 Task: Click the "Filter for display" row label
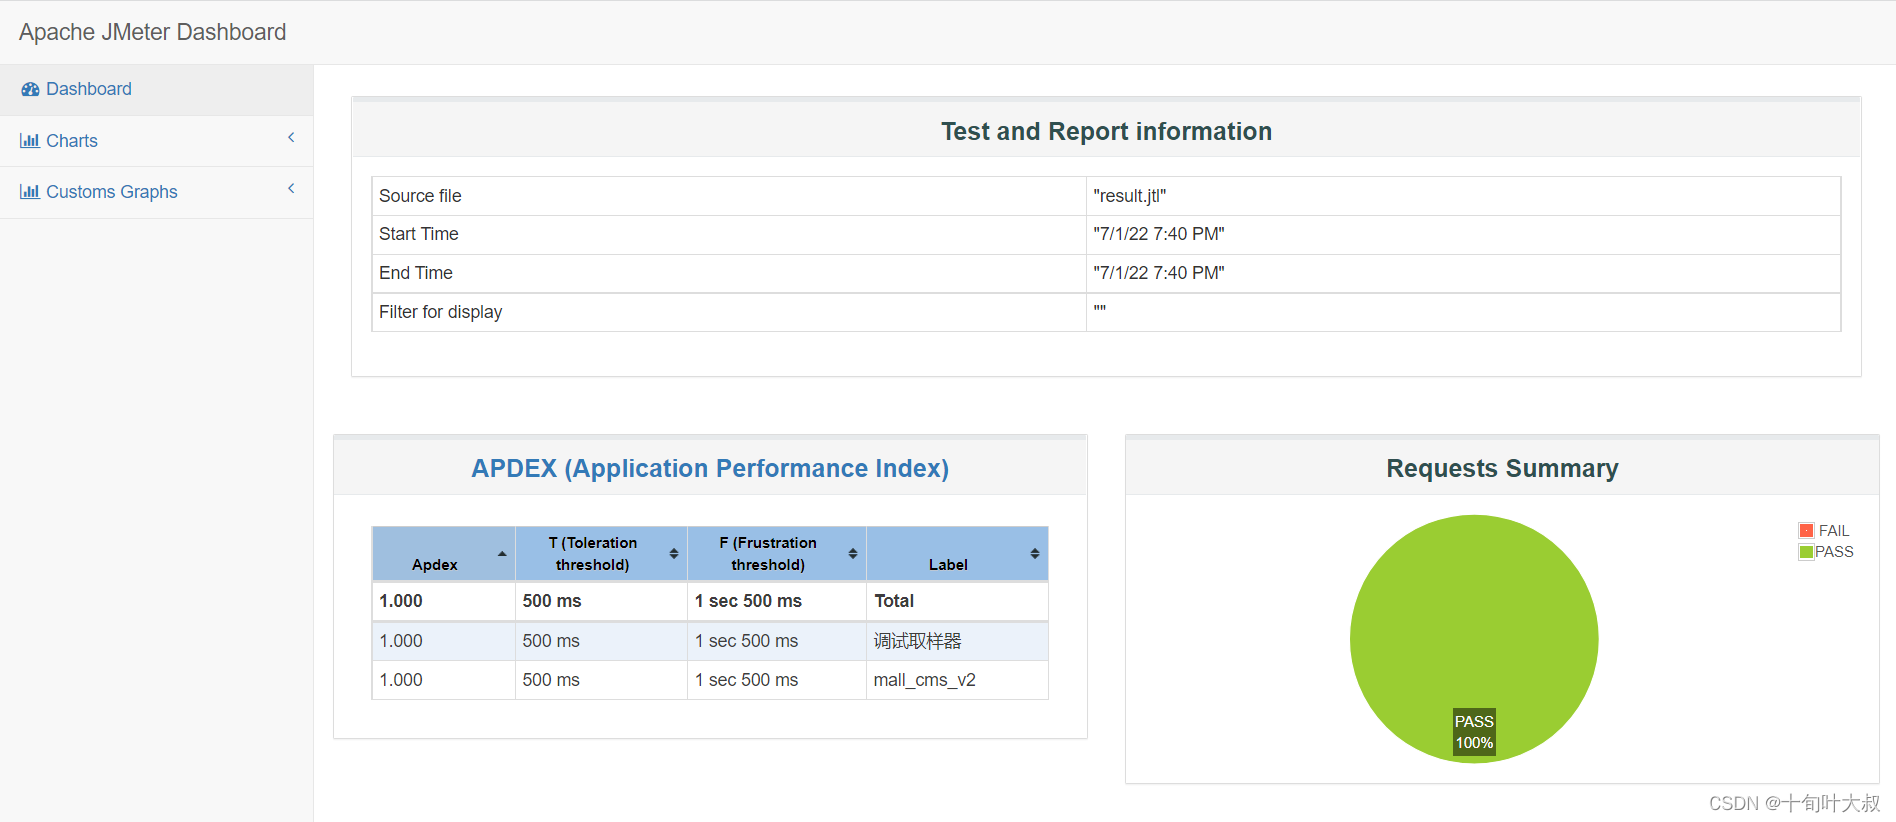pos(441,312)
